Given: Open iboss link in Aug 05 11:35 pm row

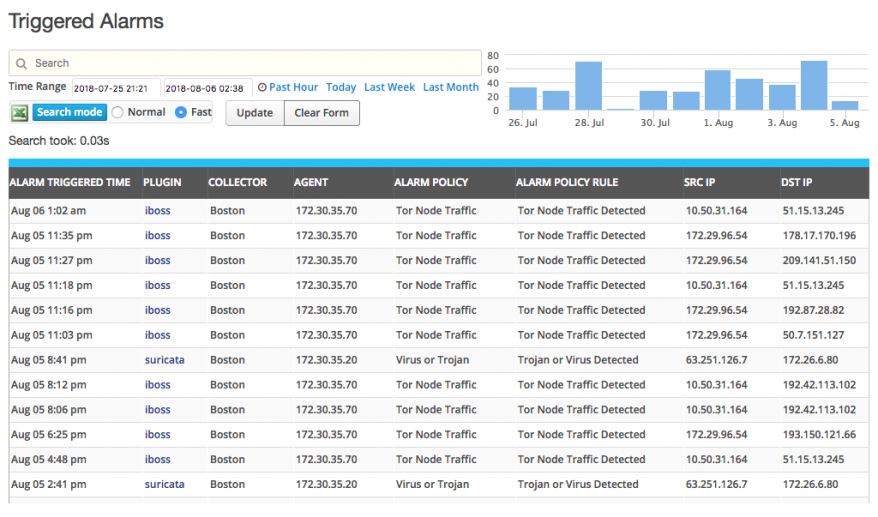Looking at the screenshot, I should (x=157, y=235).
